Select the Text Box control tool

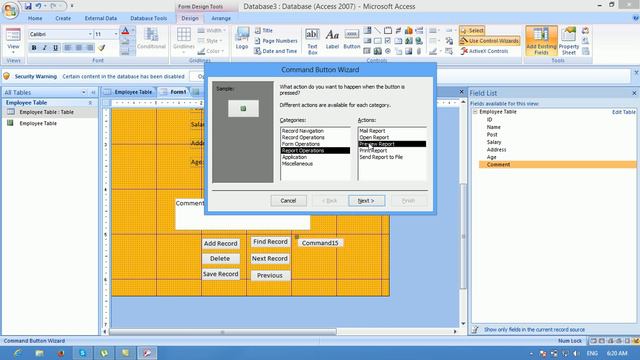(x=312, y=41)
